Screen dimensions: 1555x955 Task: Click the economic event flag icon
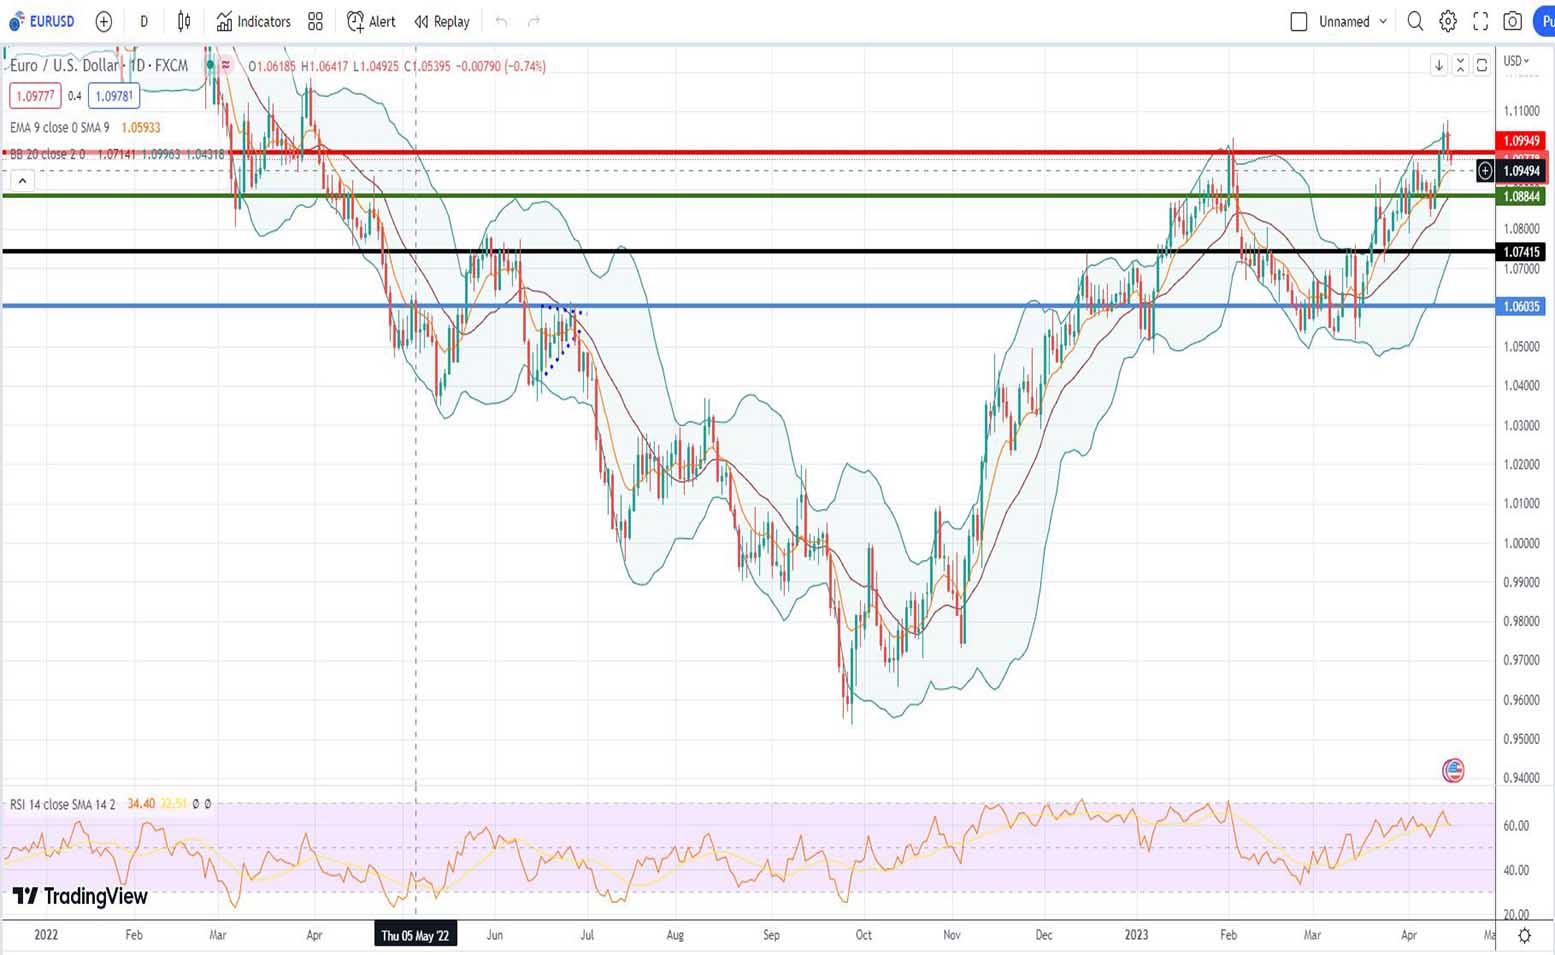click(1453, 770)
